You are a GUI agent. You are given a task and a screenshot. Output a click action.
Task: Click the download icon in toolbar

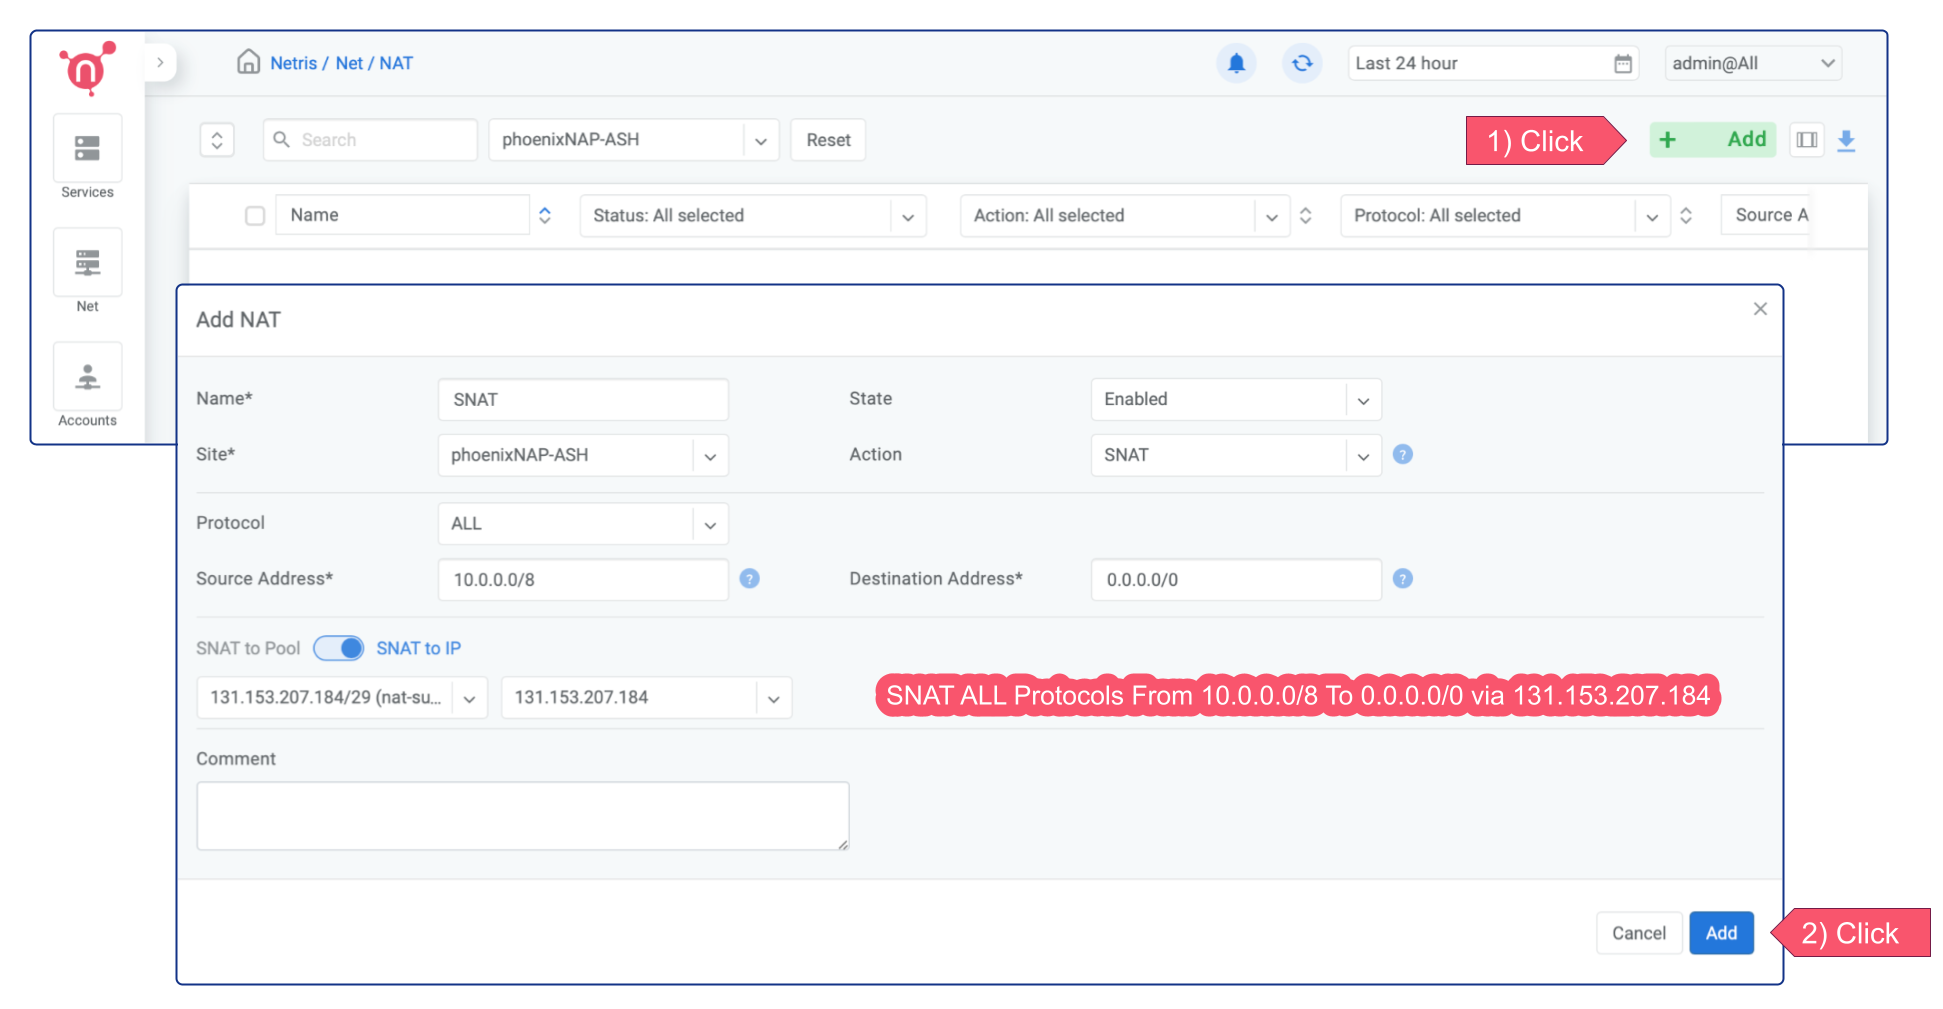pyautogui.click(x=1846, y=140)
